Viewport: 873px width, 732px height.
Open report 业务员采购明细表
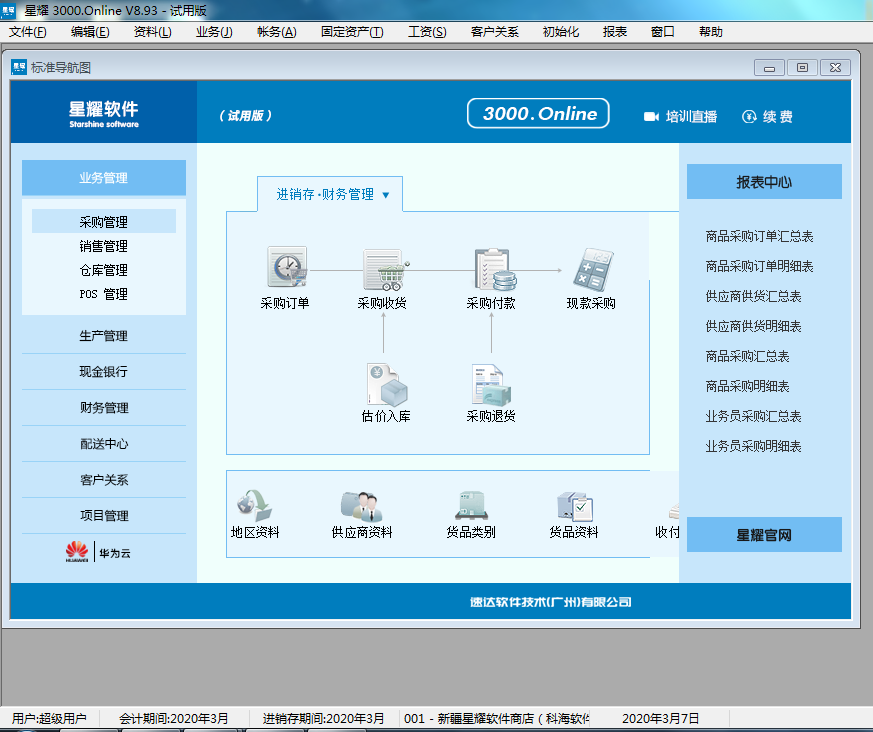[753, 446]
